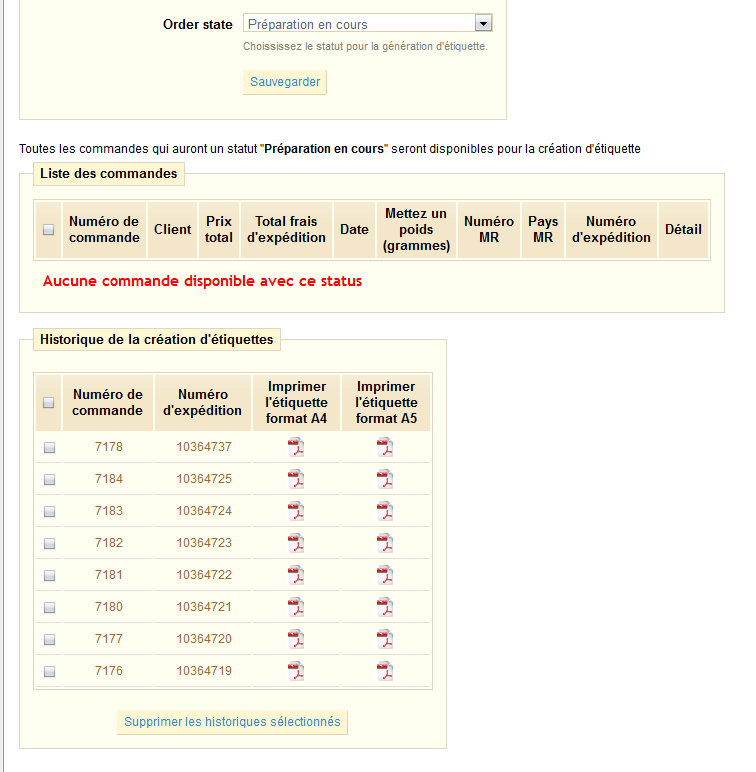Viewport: 756px width, 772px height.
Task: Open A5 label PDF for order 7184
Action: pyautogui.click(x=385, y=479)
